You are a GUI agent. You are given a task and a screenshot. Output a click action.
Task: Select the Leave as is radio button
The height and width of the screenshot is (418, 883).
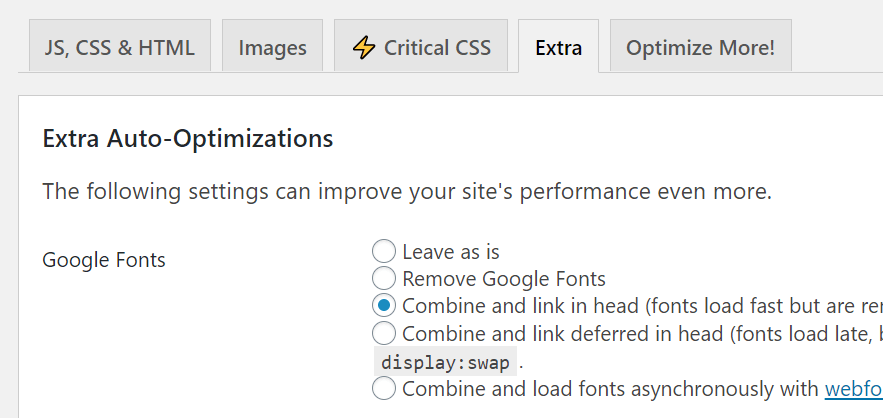point(383,251)
